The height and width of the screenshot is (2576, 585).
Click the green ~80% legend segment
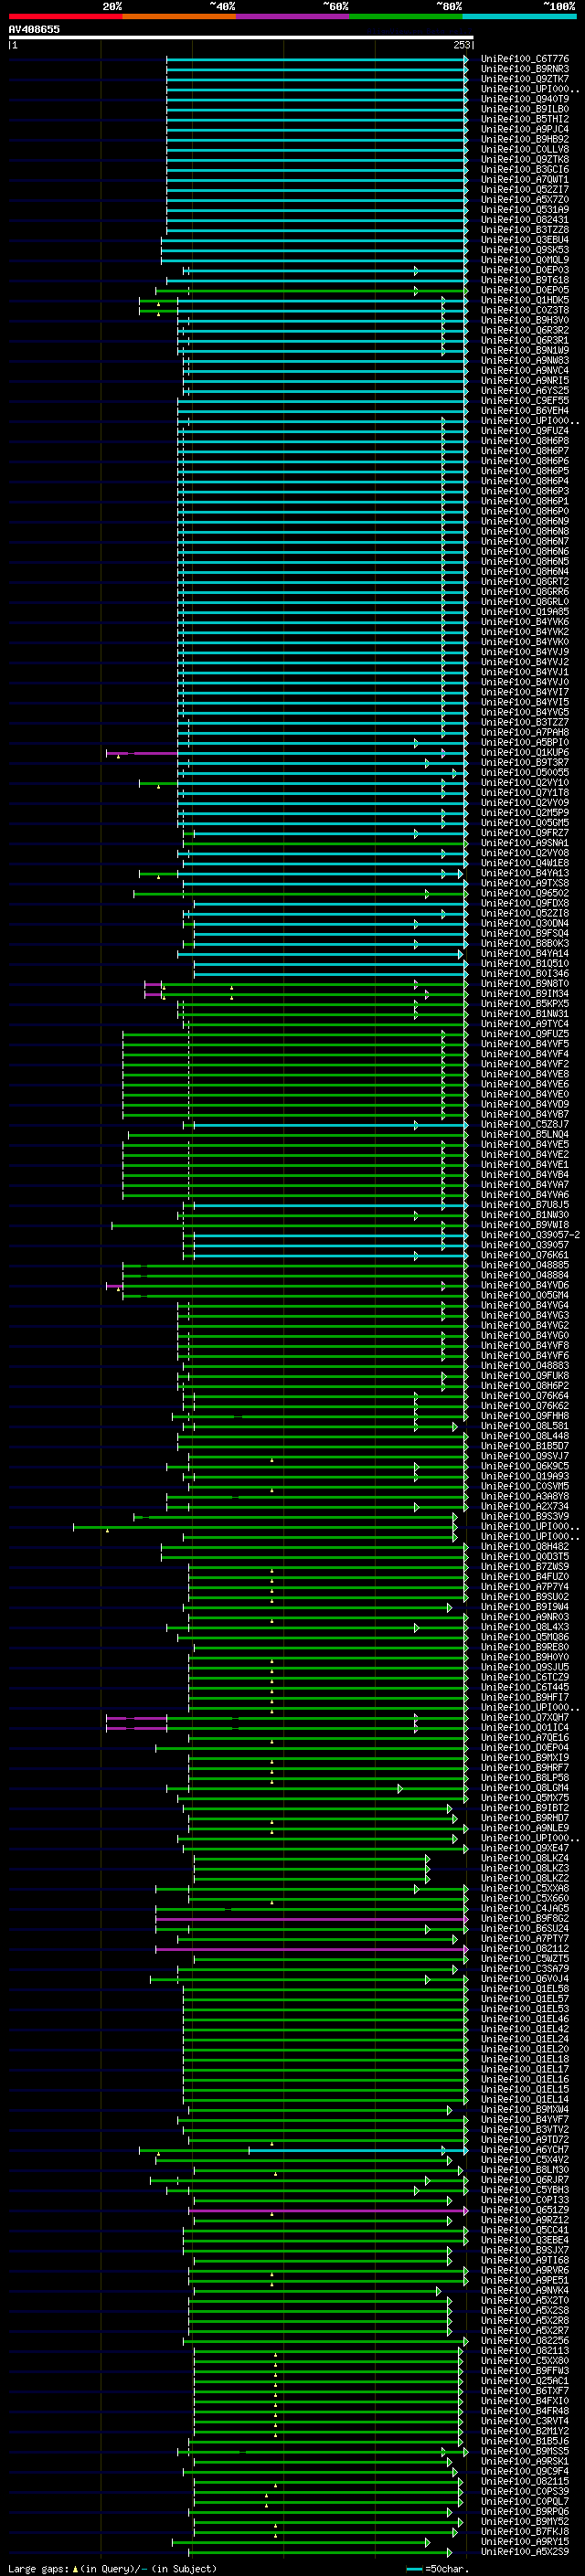406,16
